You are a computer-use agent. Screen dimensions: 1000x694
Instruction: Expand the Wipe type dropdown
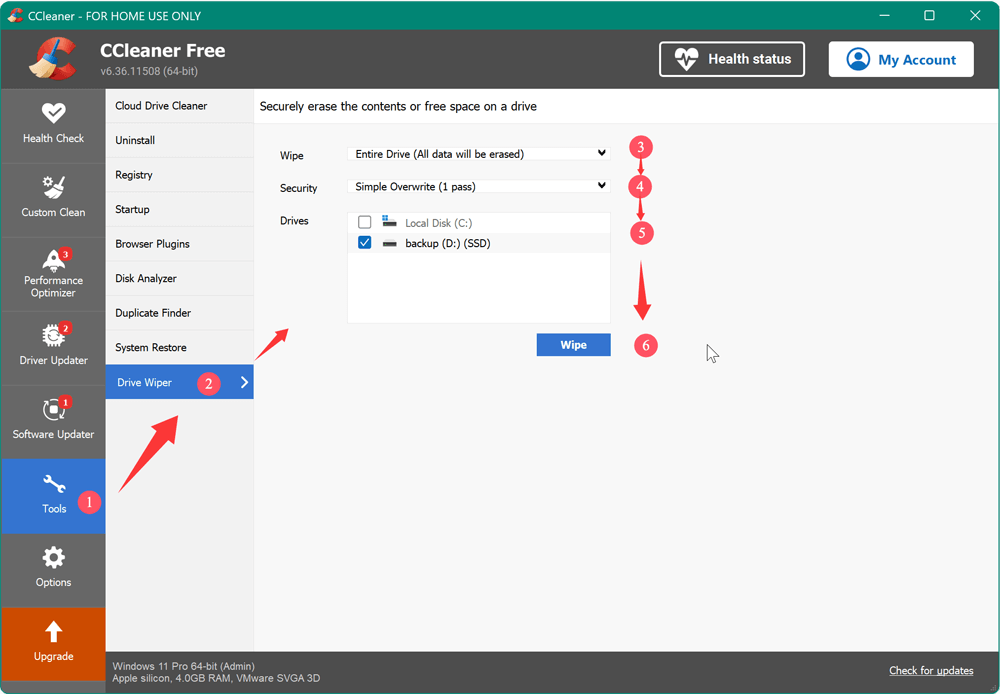pyautogui.click(x=478, y=154)
